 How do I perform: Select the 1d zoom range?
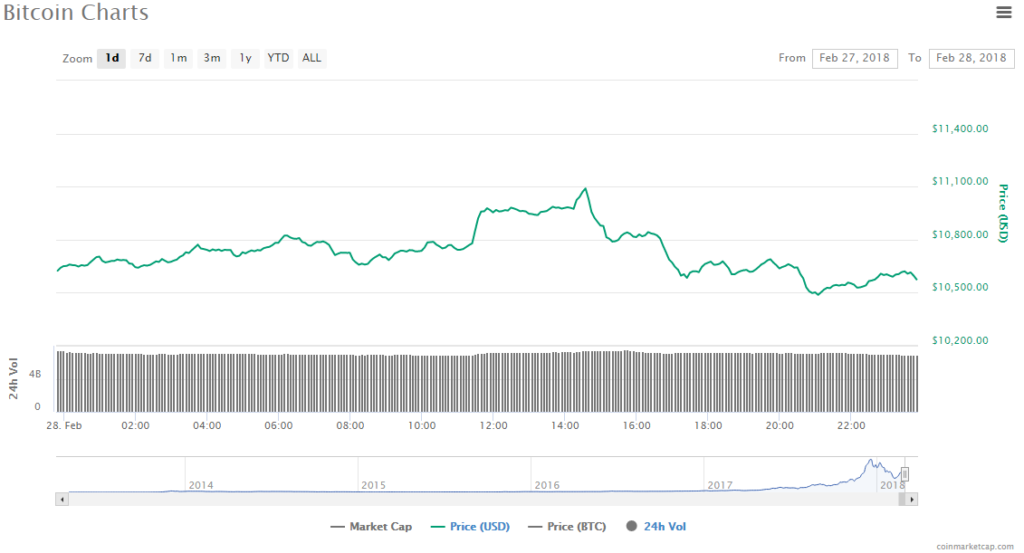point(112,58)
